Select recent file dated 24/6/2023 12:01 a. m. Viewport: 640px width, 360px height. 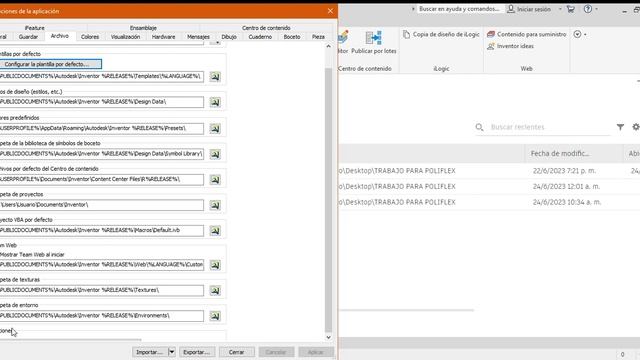coord(489,187)
